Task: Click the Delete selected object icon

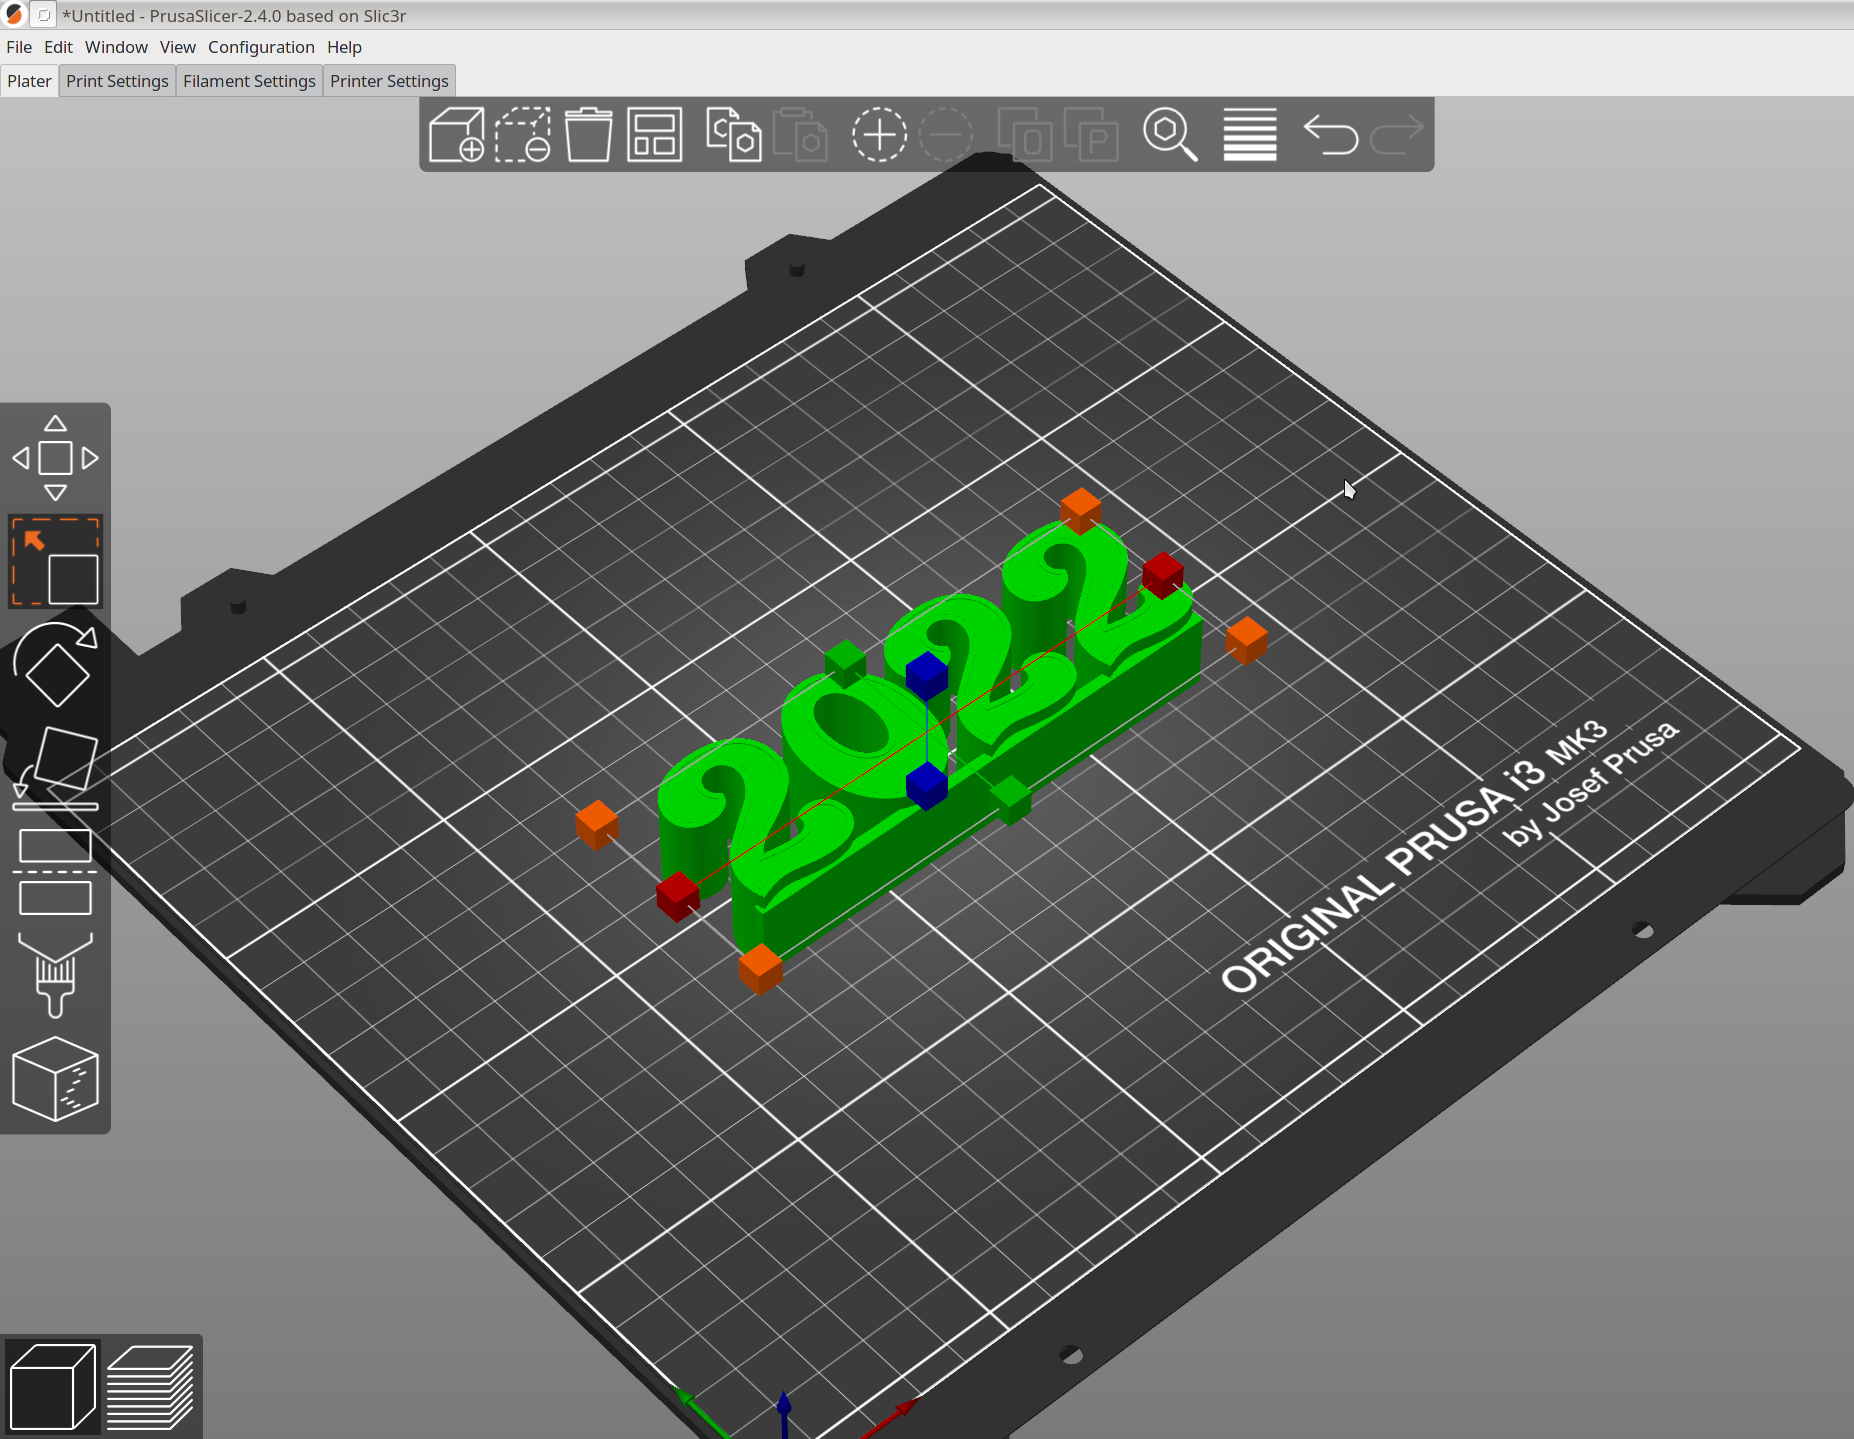Action: click(x=523, y=135)
